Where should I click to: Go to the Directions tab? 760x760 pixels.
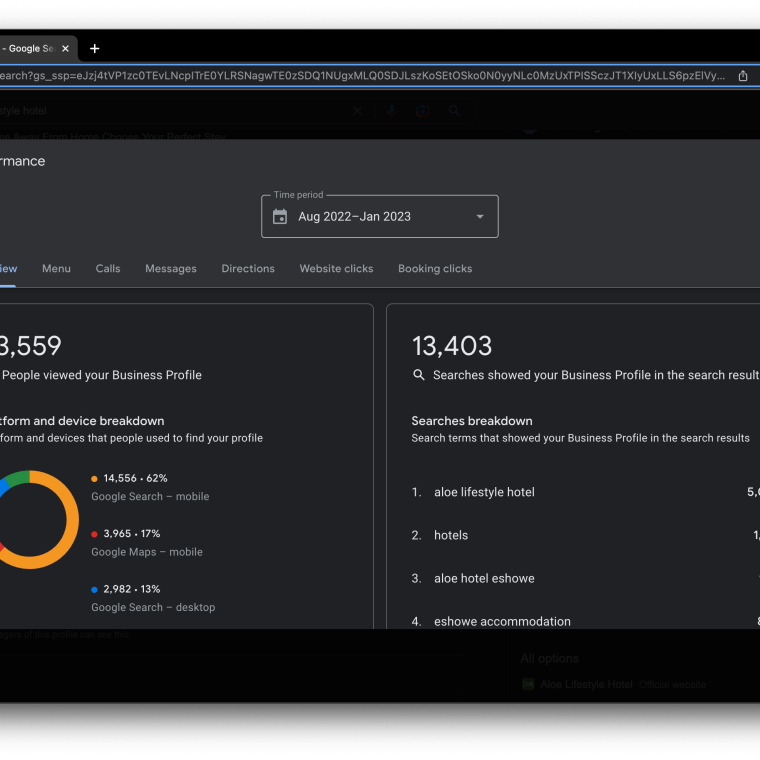click(248, 269)
